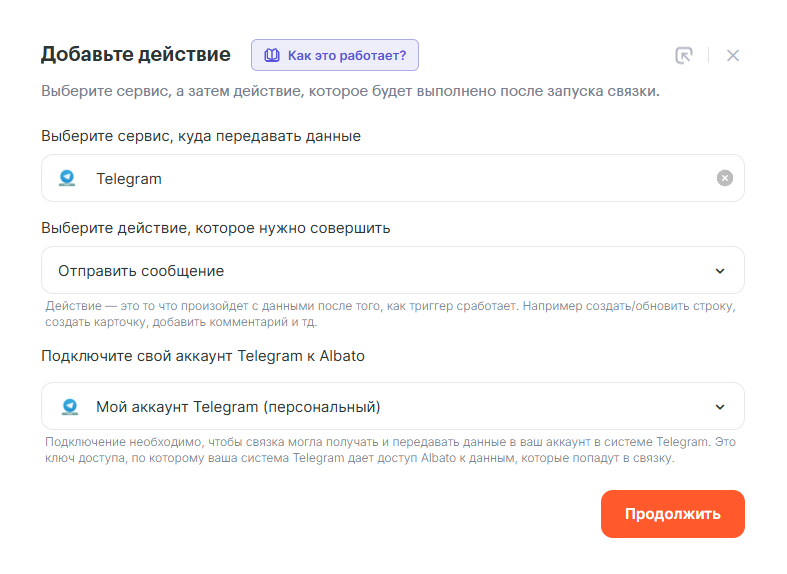Click the subtitle starting with "Выберите сервис, а затем"
787x574 pixels.
tap(350, 92)
